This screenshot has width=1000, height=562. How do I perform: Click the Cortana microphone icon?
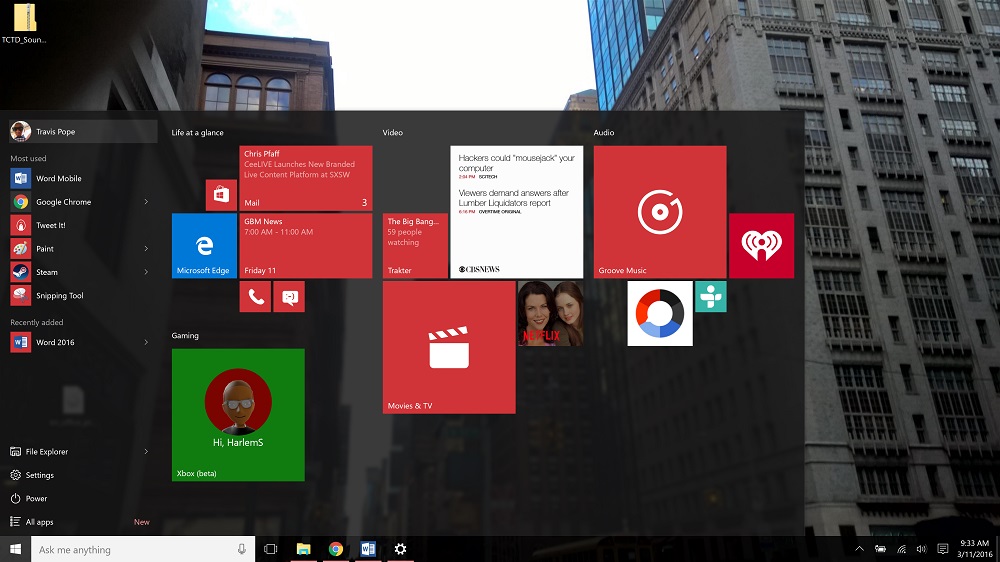[x=242, y=549]
